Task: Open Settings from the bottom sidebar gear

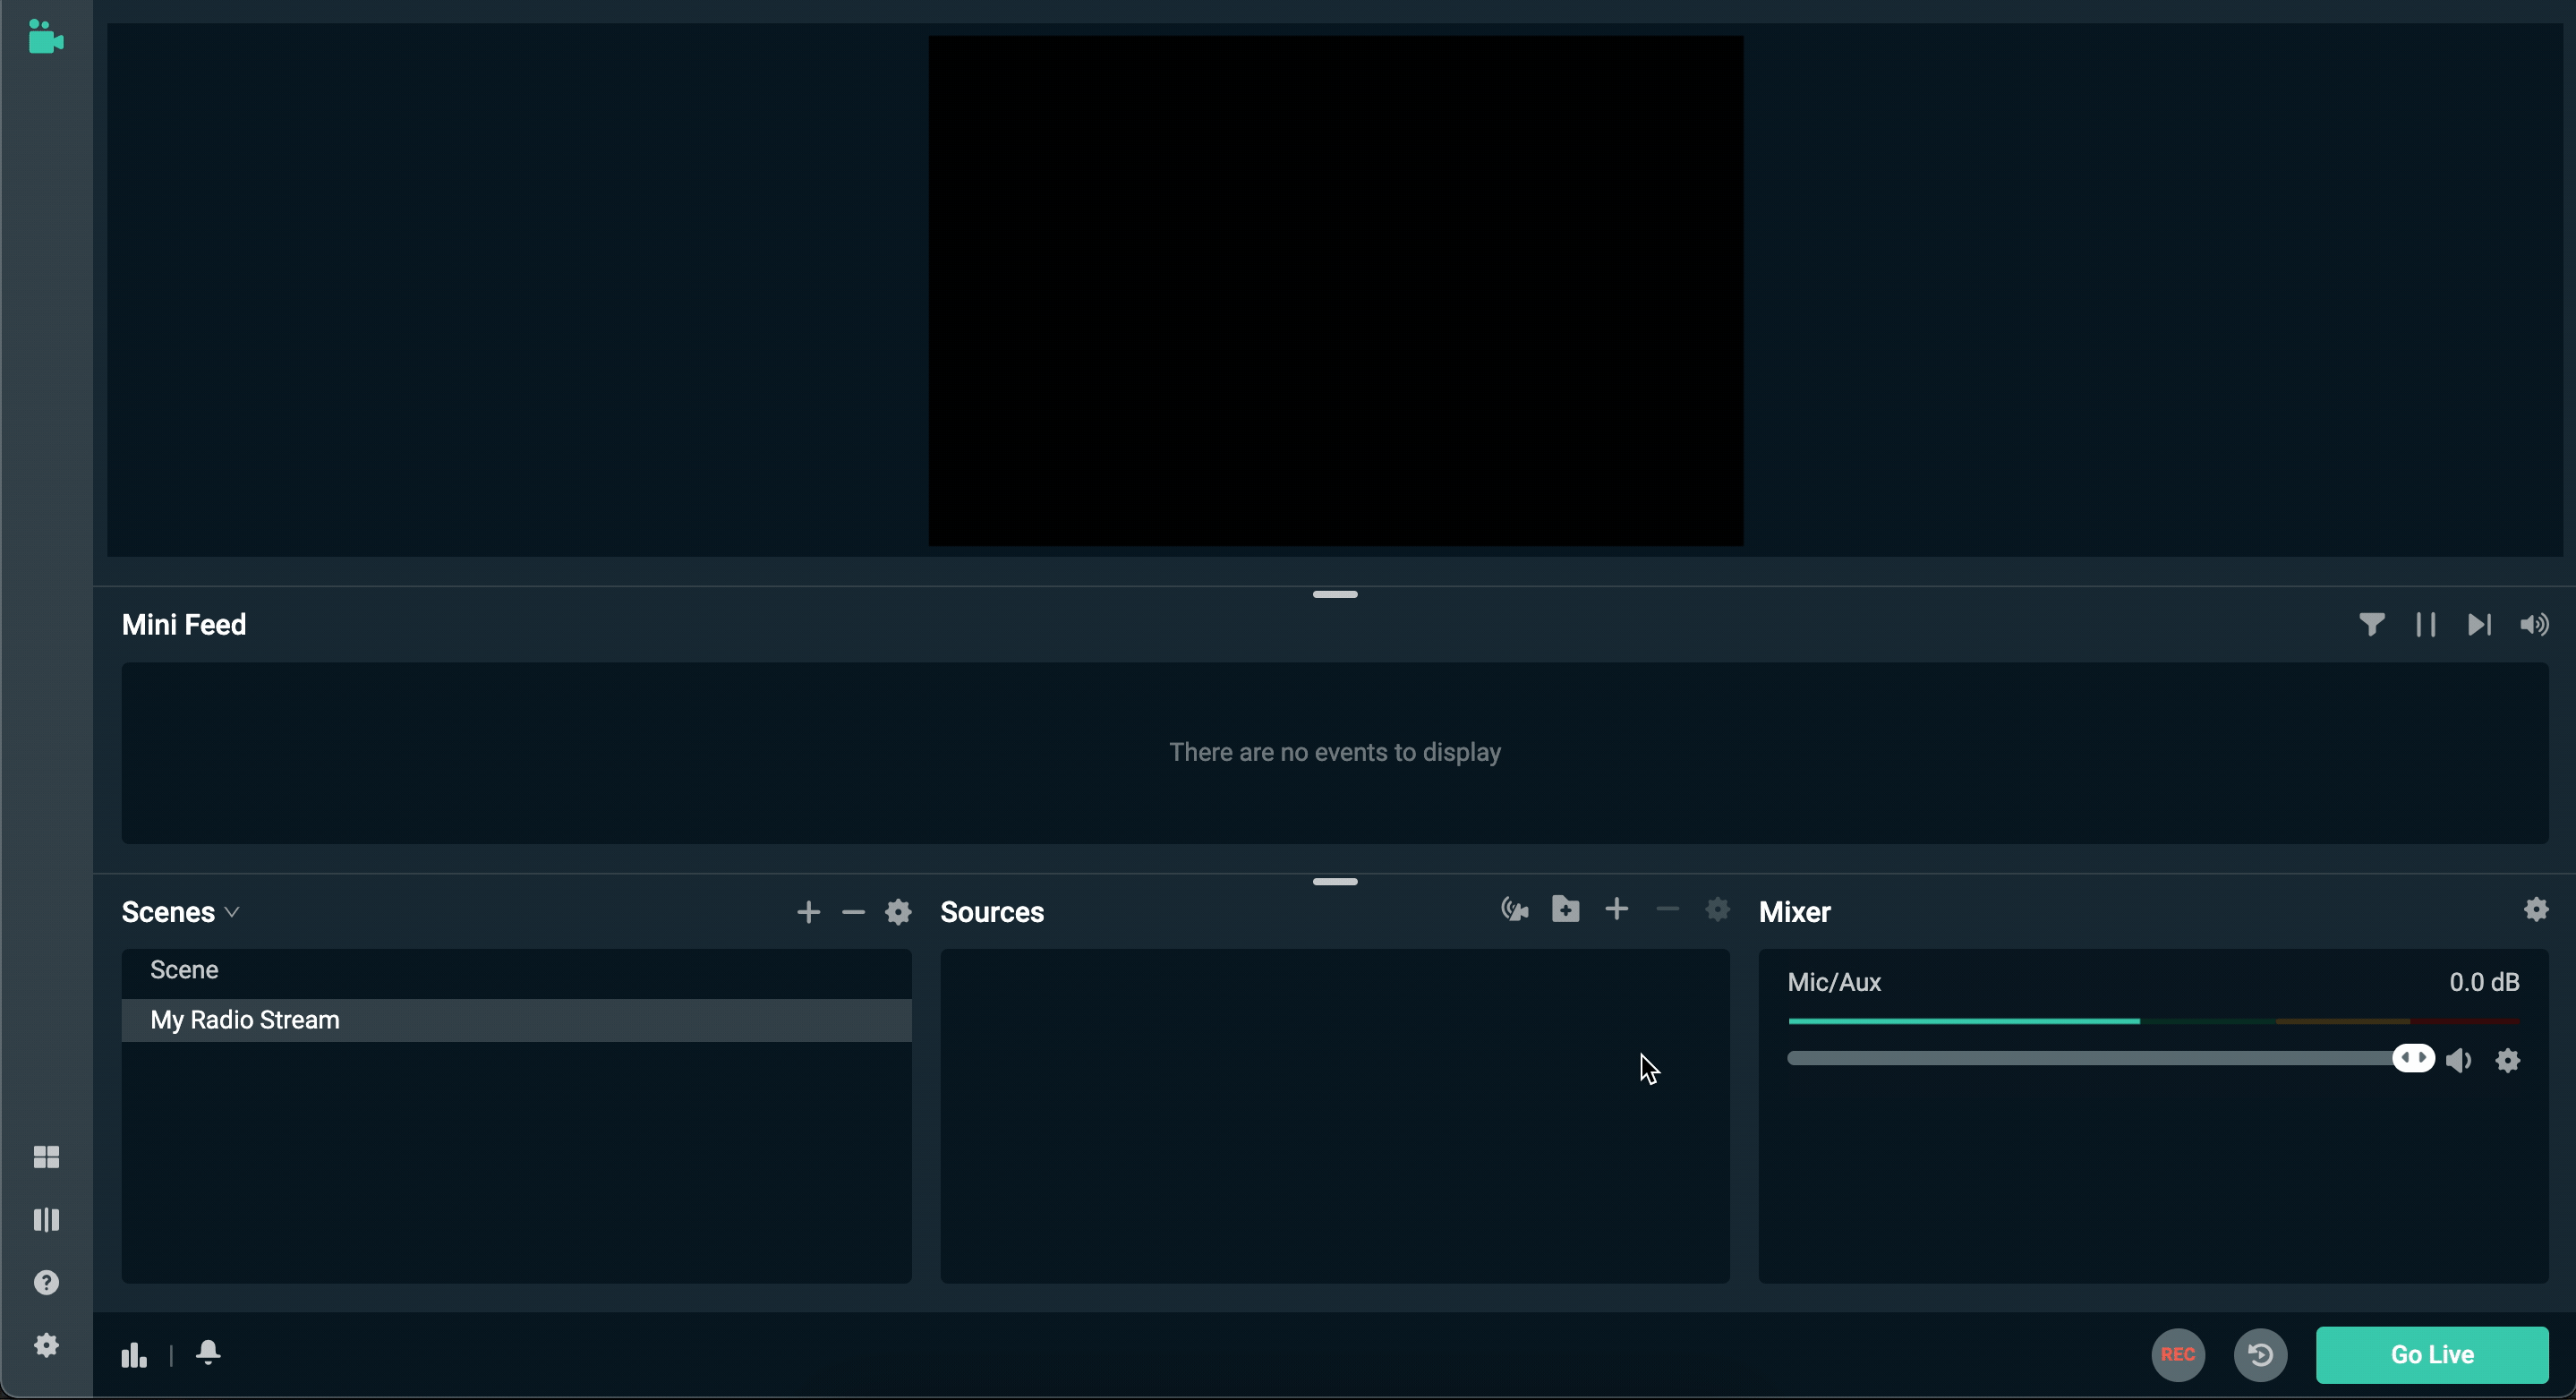Action: (46, 1345)
